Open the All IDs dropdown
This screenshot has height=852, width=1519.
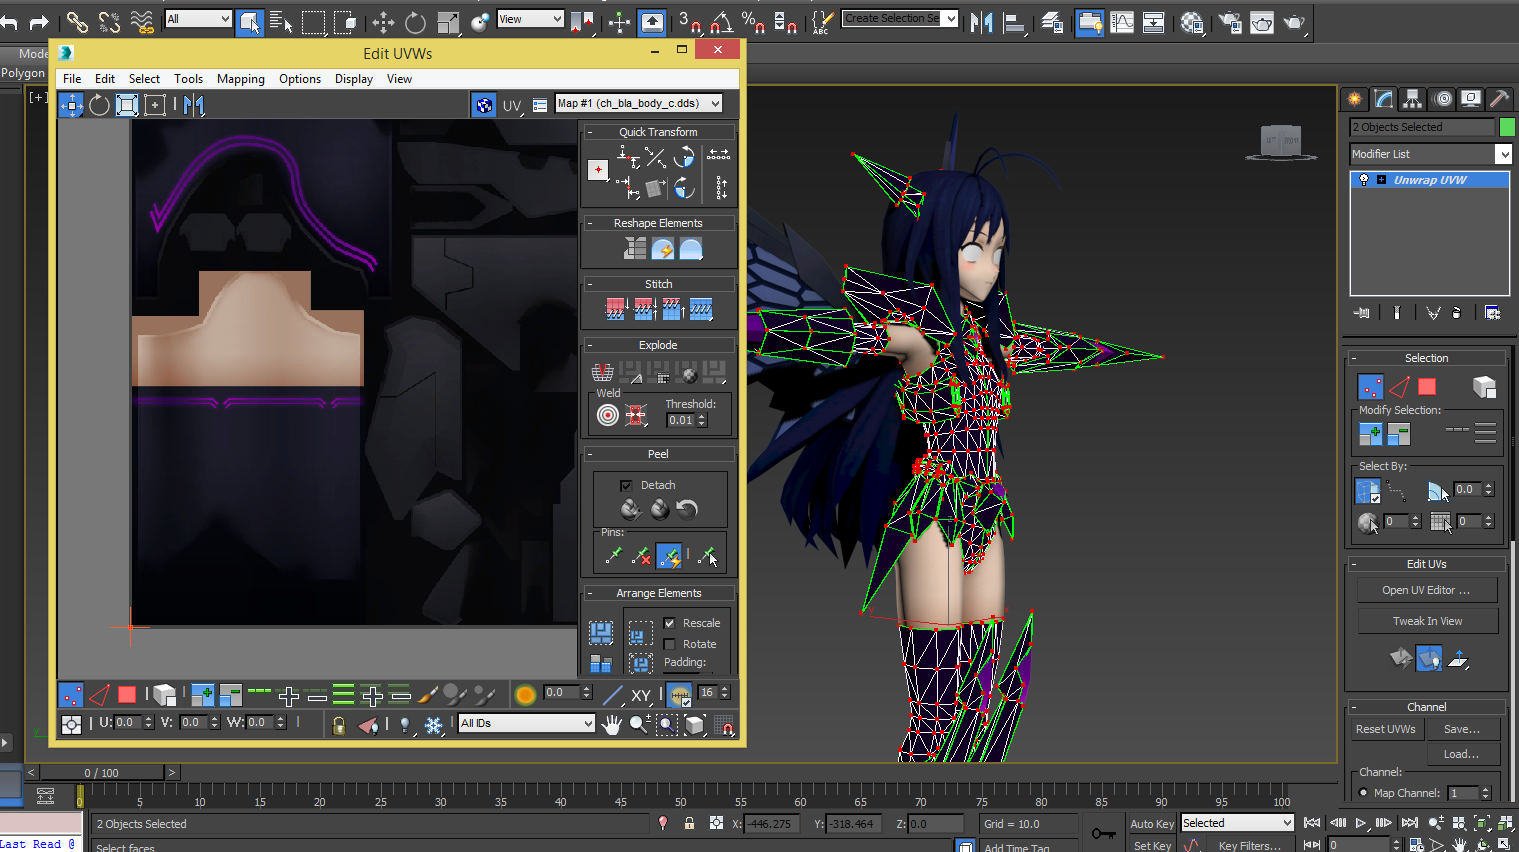pyautogui.click(x=526, y=723)
